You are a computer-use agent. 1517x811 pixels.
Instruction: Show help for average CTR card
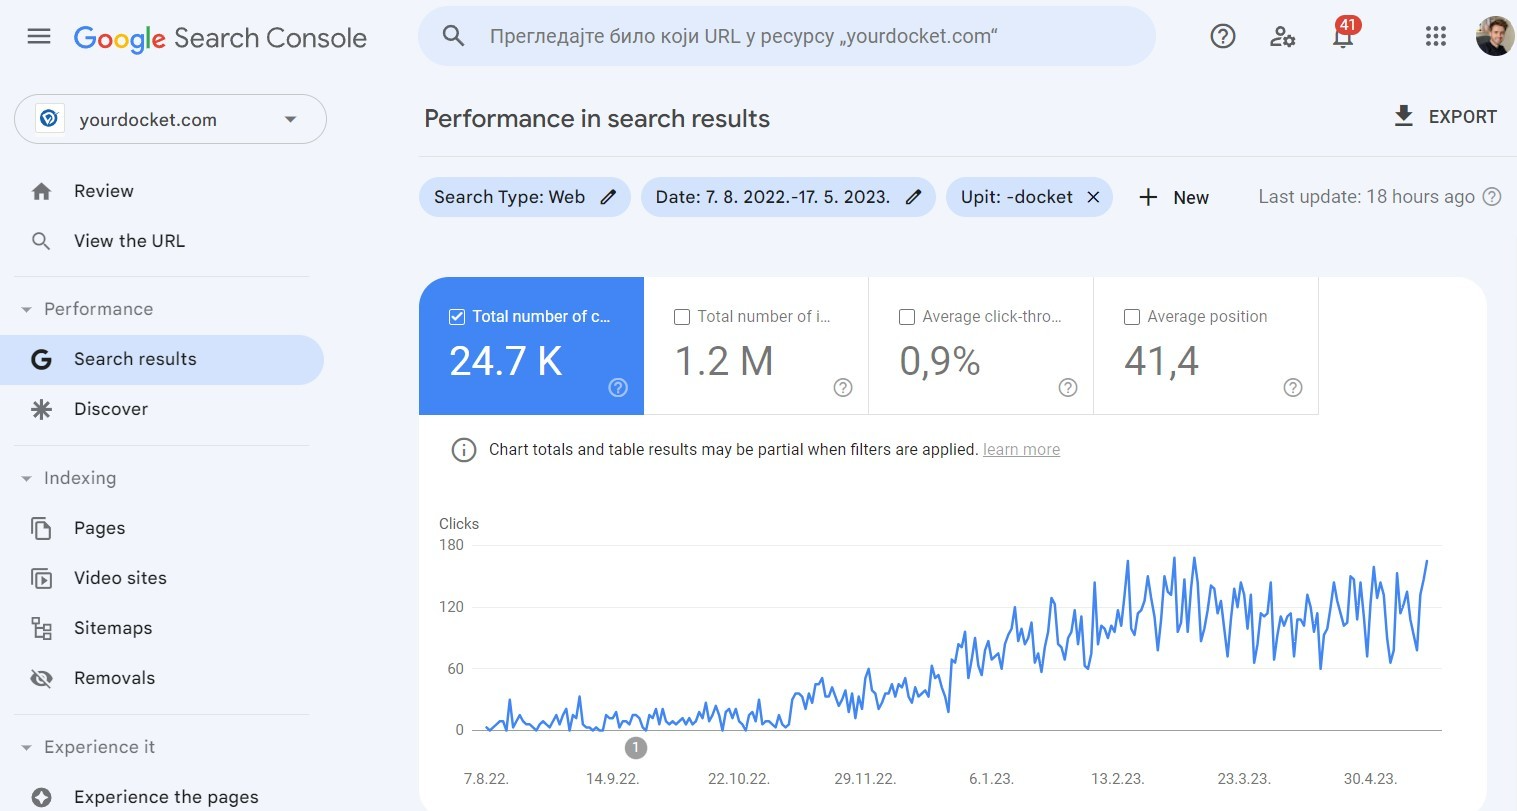click(x=1068, y=388)
